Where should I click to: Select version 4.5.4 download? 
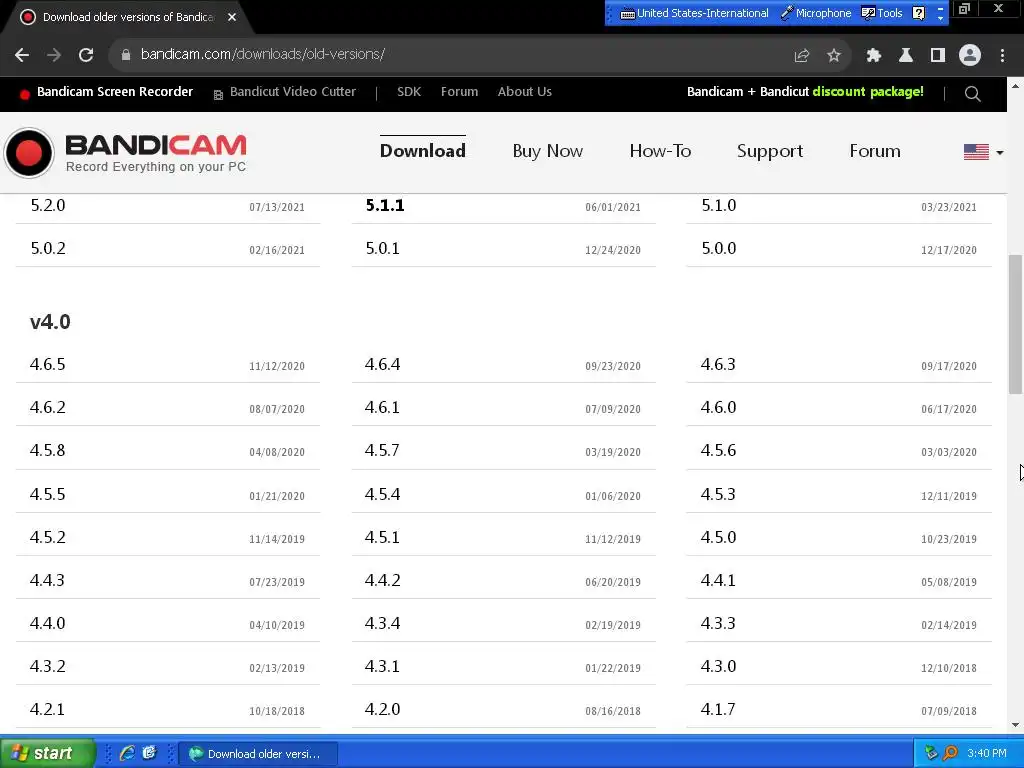pyautogui.click(x=383, y=494)
